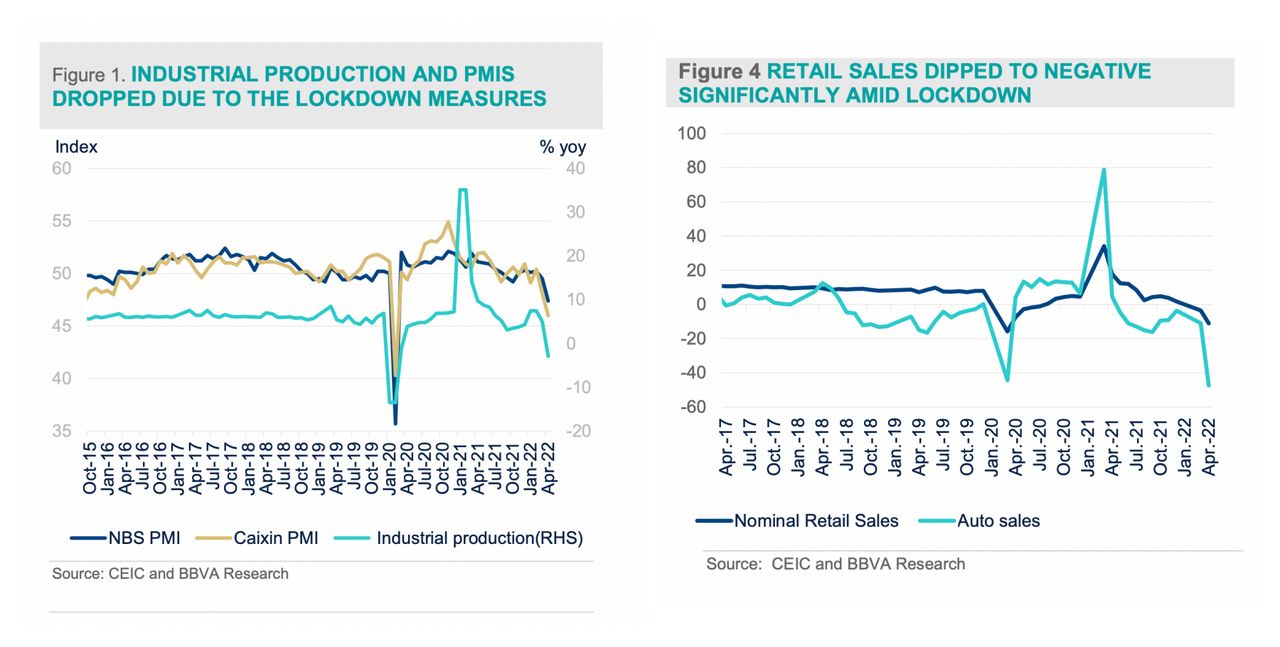Select the Industrial production(RHS) legend label

(479, 538)
